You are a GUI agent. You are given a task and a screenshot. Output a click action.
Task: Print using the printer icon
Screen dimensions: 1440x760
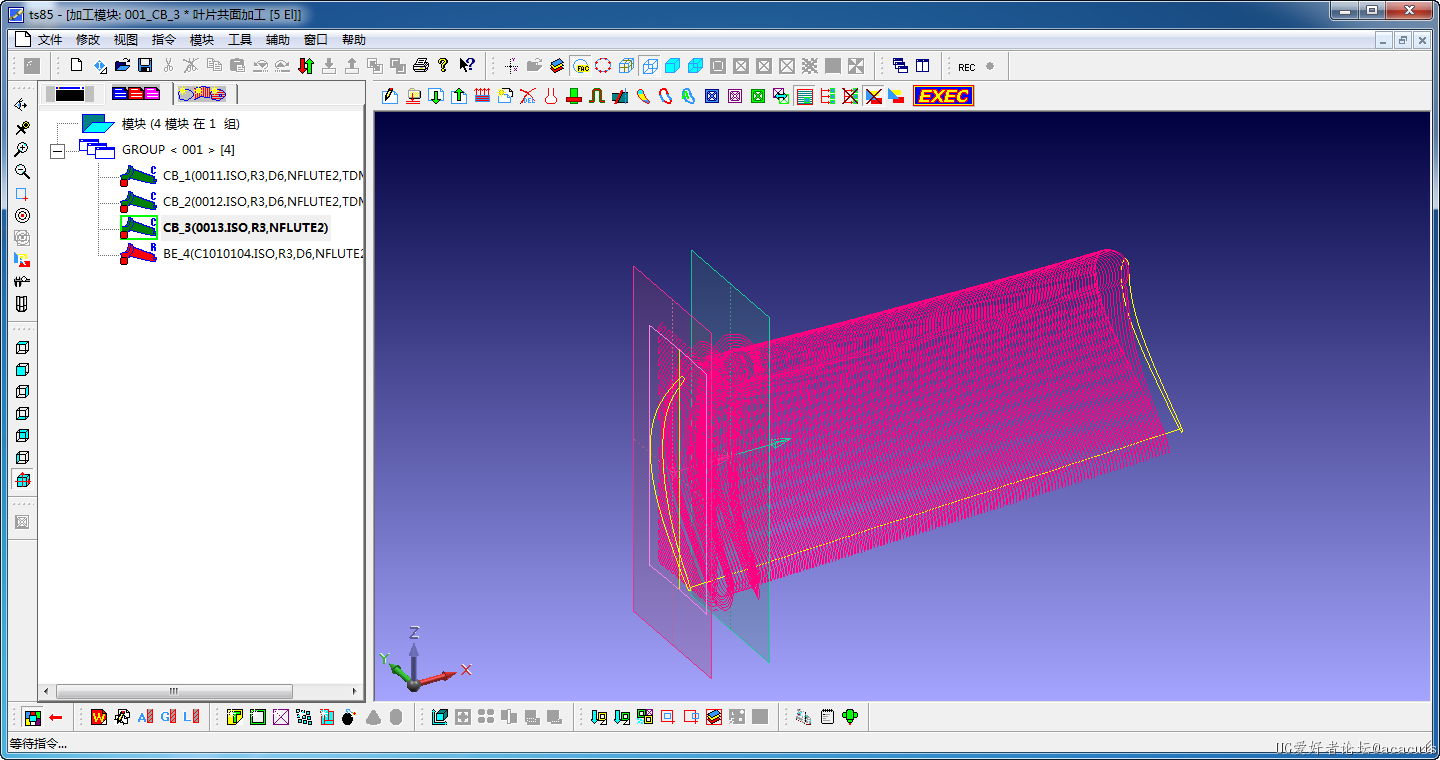[x=421, y=66]
